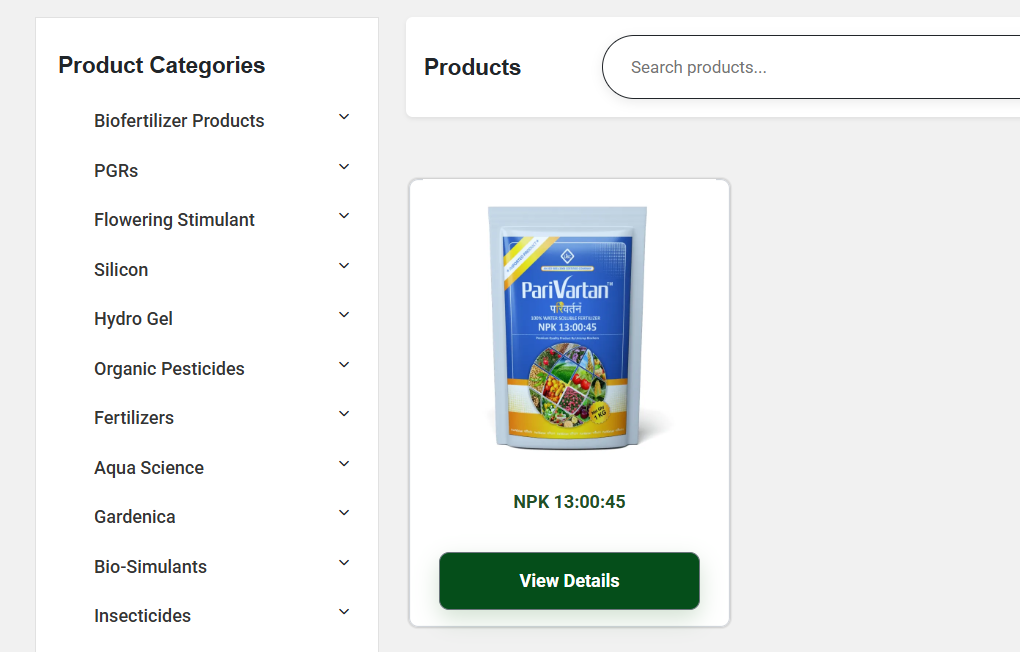Select the Hydro Gel category label

[133, 319]
